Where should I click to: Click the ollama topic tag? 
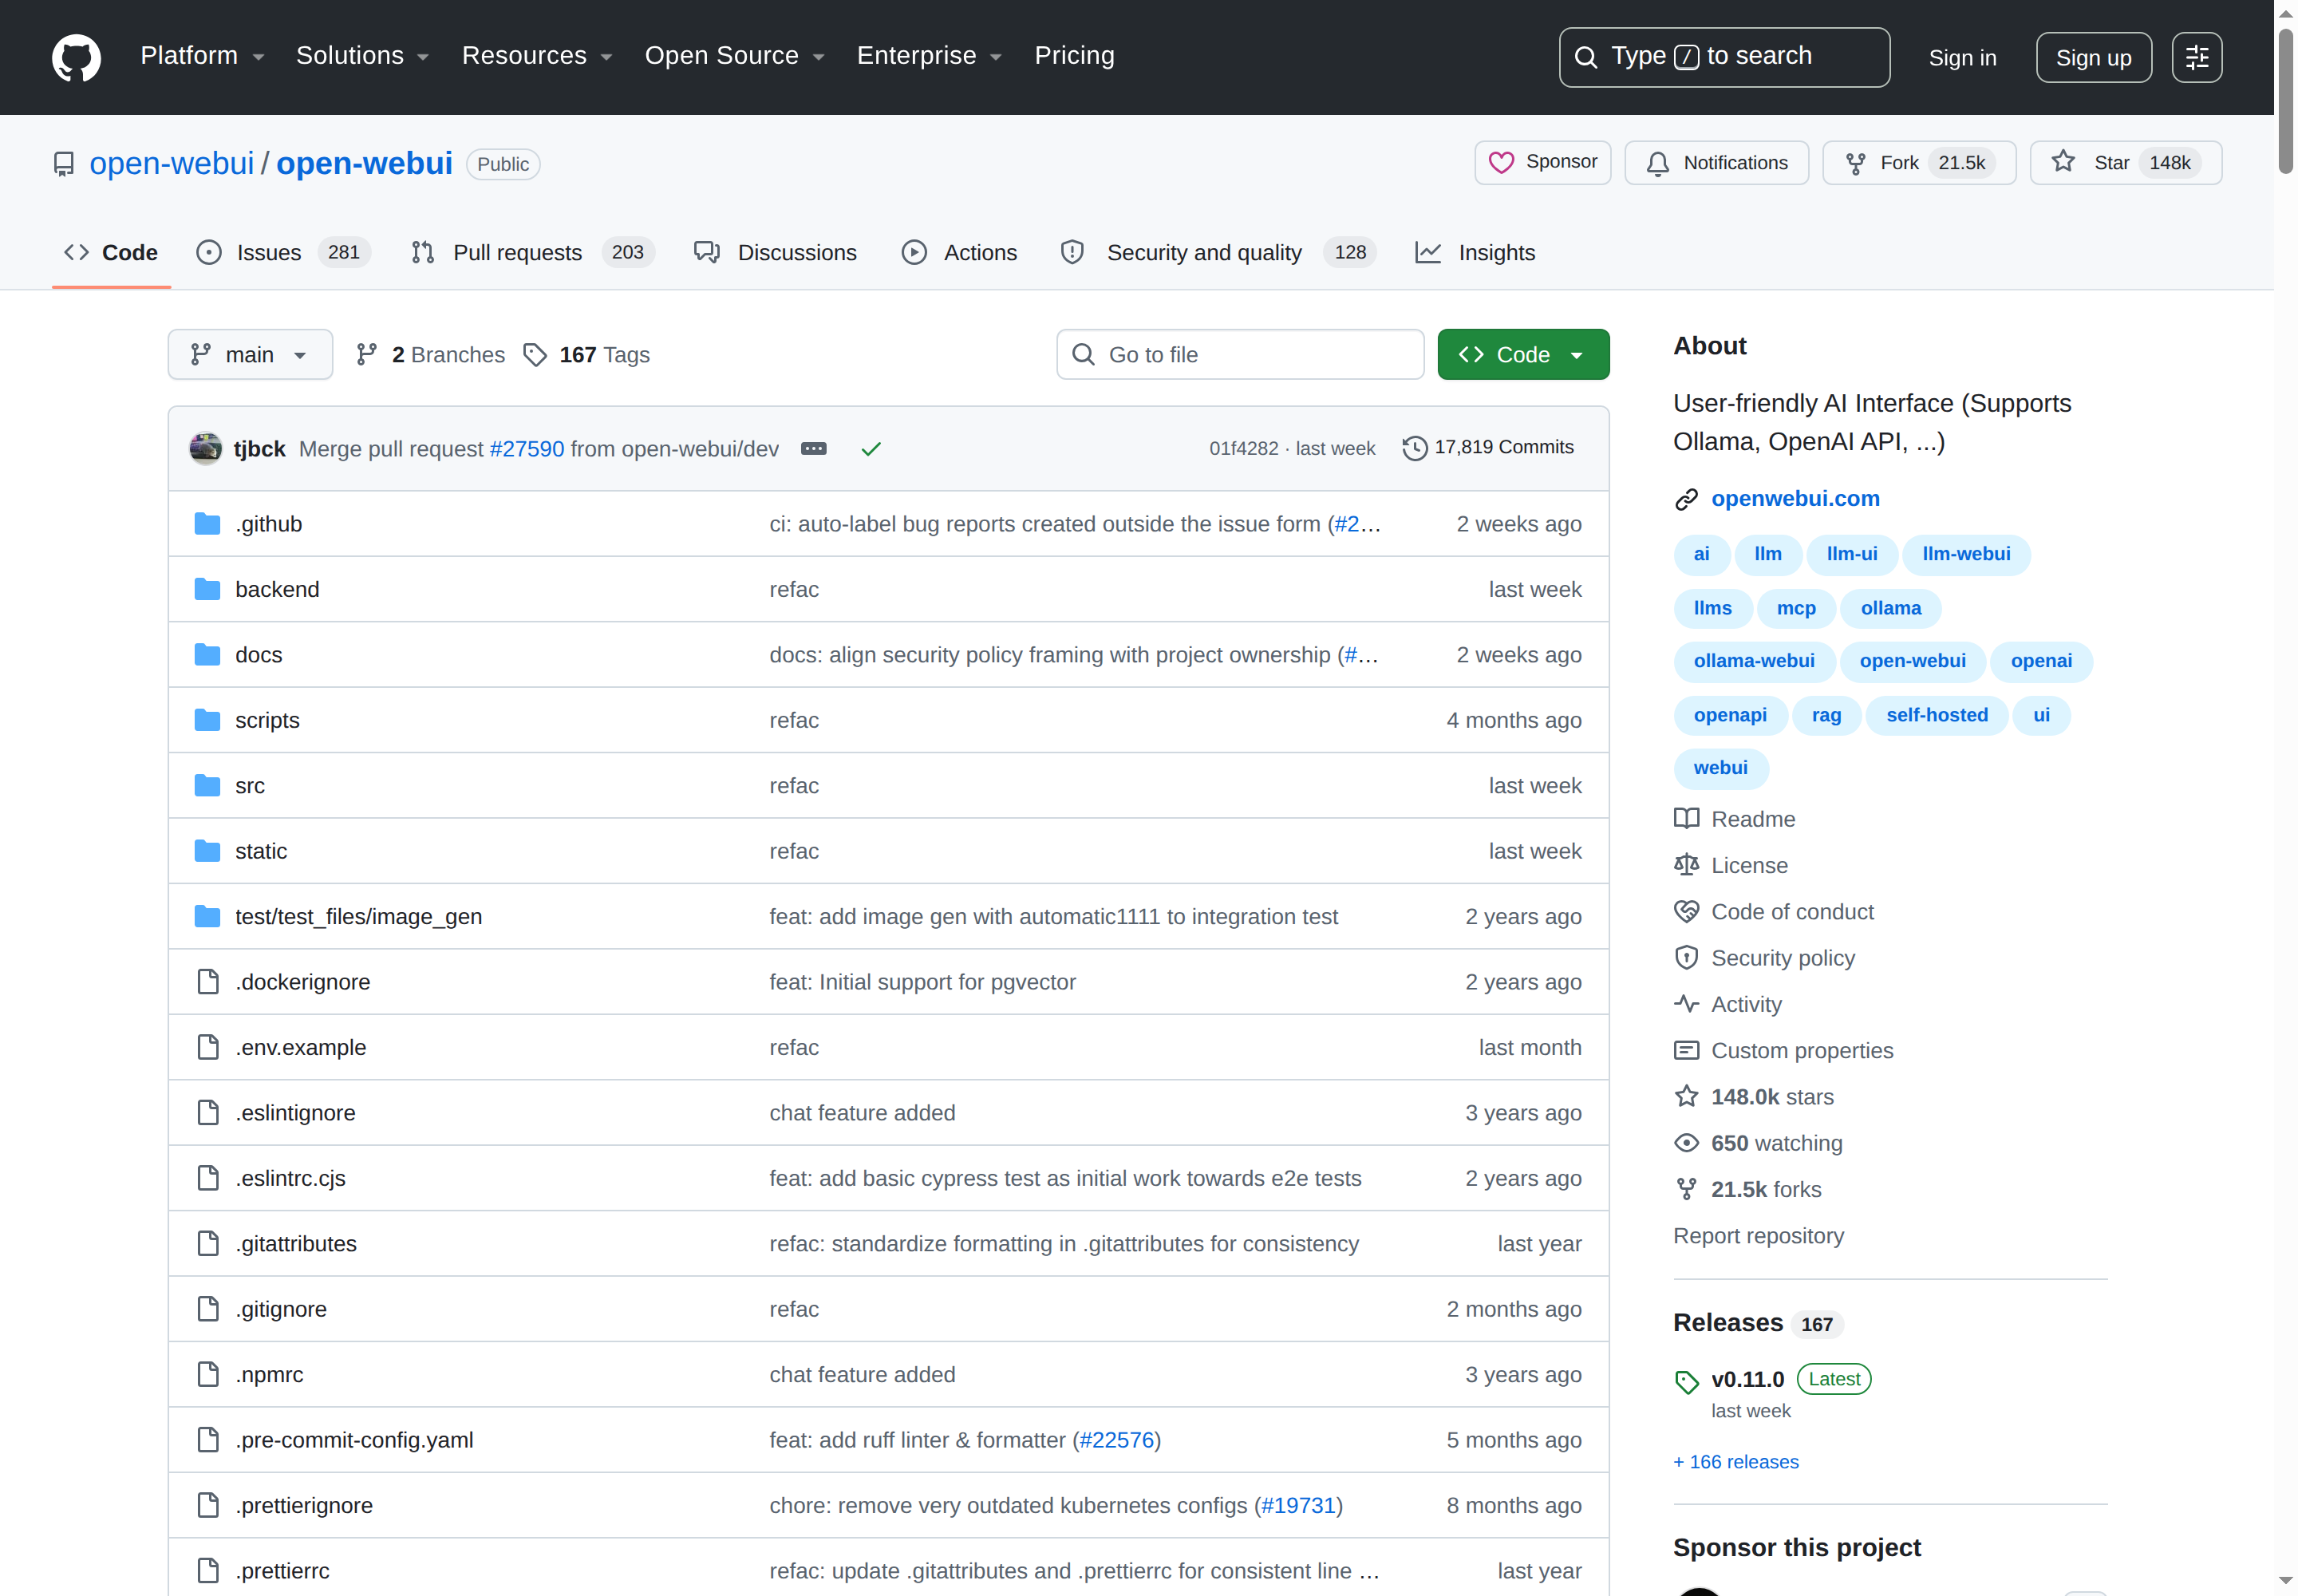tap(1890, 608)
